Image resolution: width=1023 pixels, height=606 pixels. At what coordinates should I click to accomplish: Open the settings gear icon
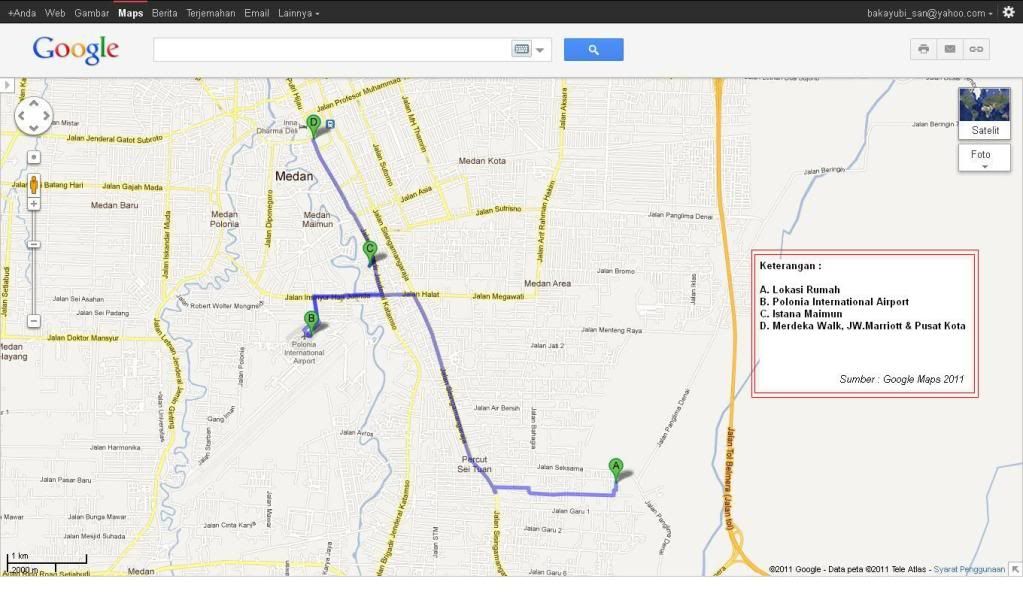1009,12
